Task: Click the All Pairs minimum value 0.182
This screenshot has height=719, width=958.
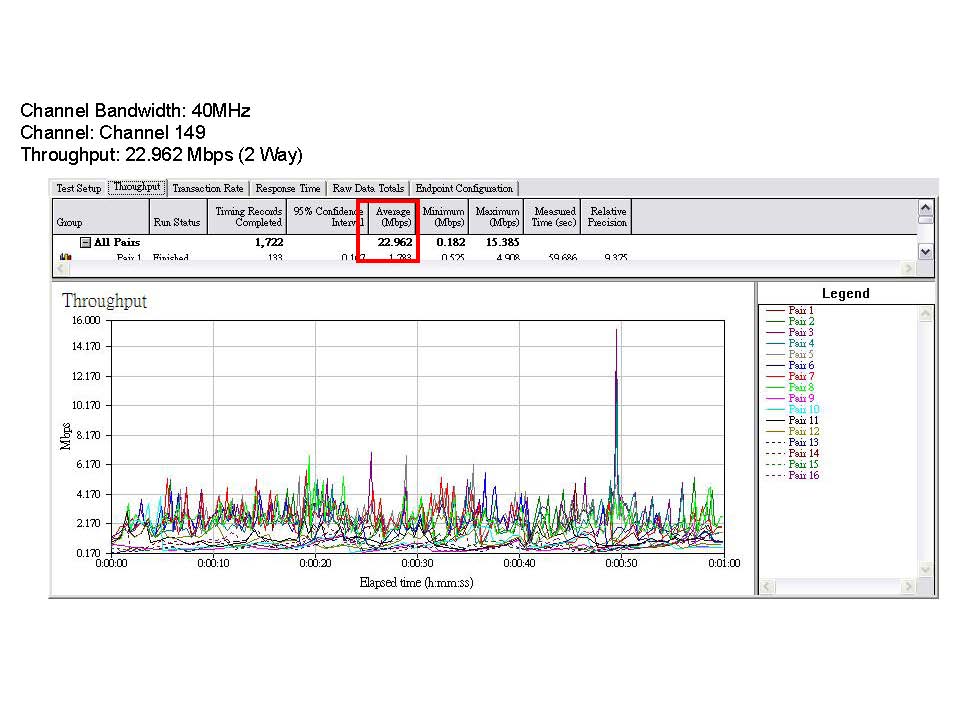Action: 451,243
